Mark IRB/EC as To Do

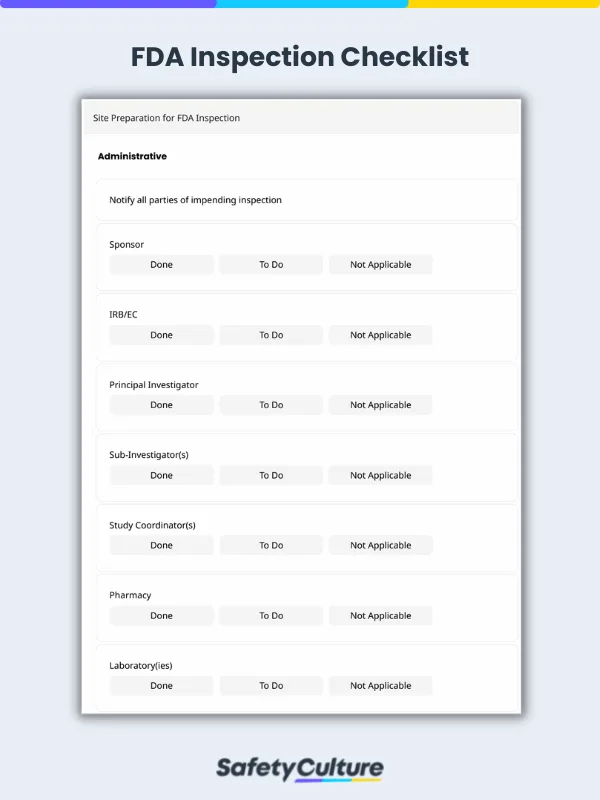(x=270, y=334)
